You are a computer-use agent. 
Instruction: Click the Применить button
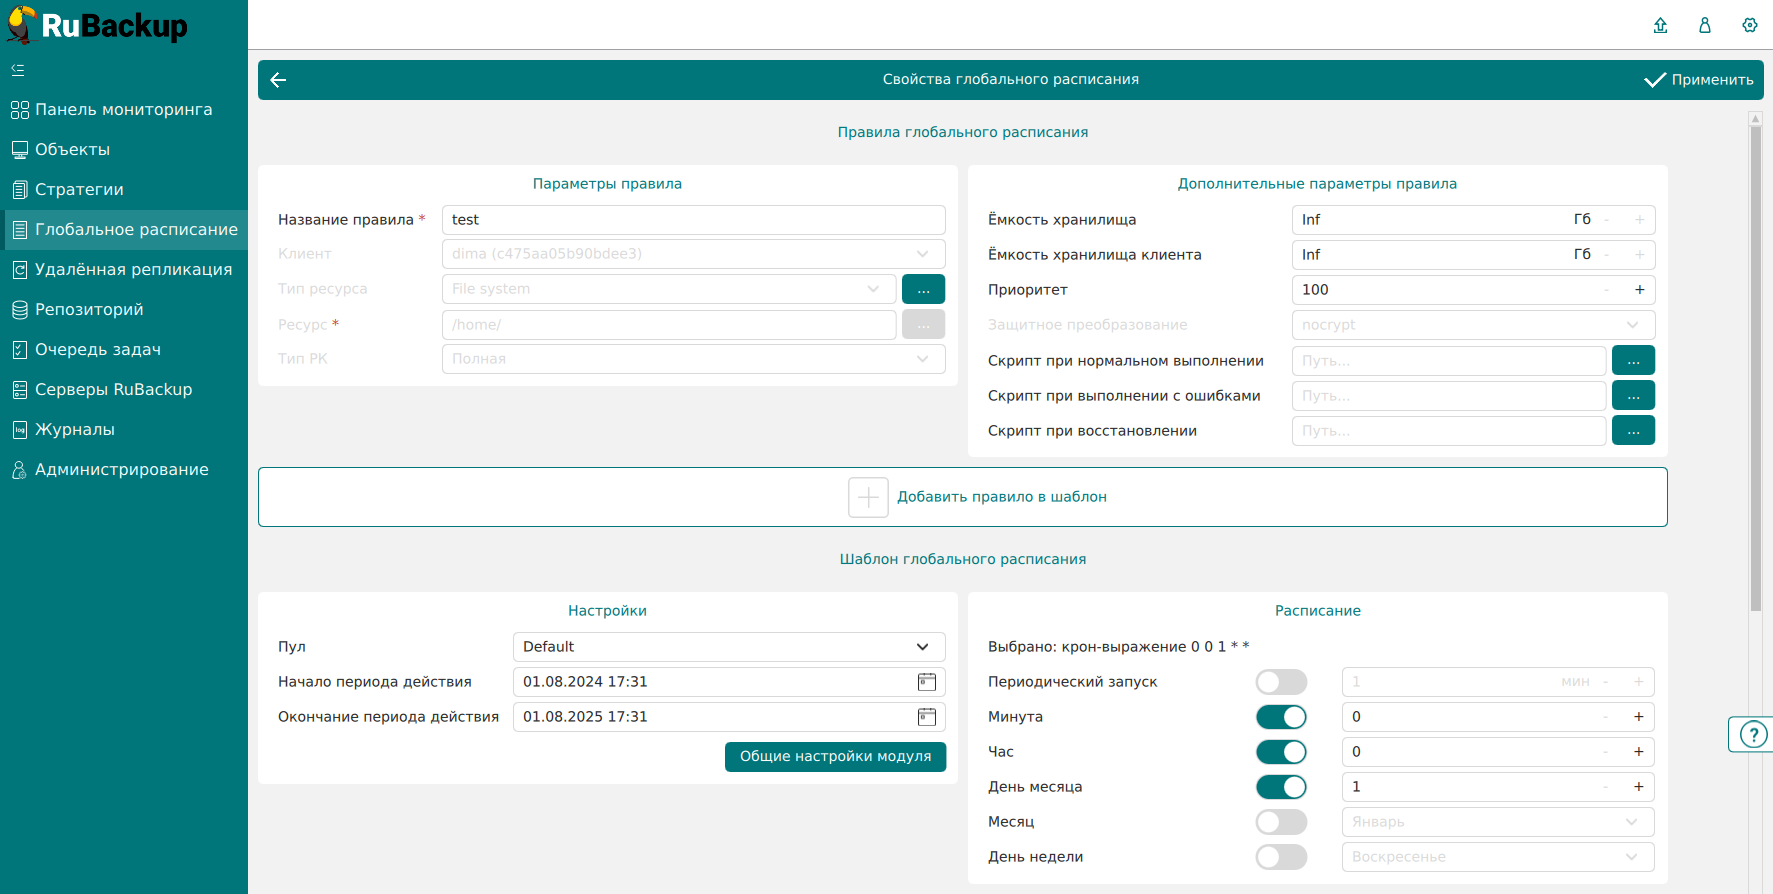(1699, 80)
